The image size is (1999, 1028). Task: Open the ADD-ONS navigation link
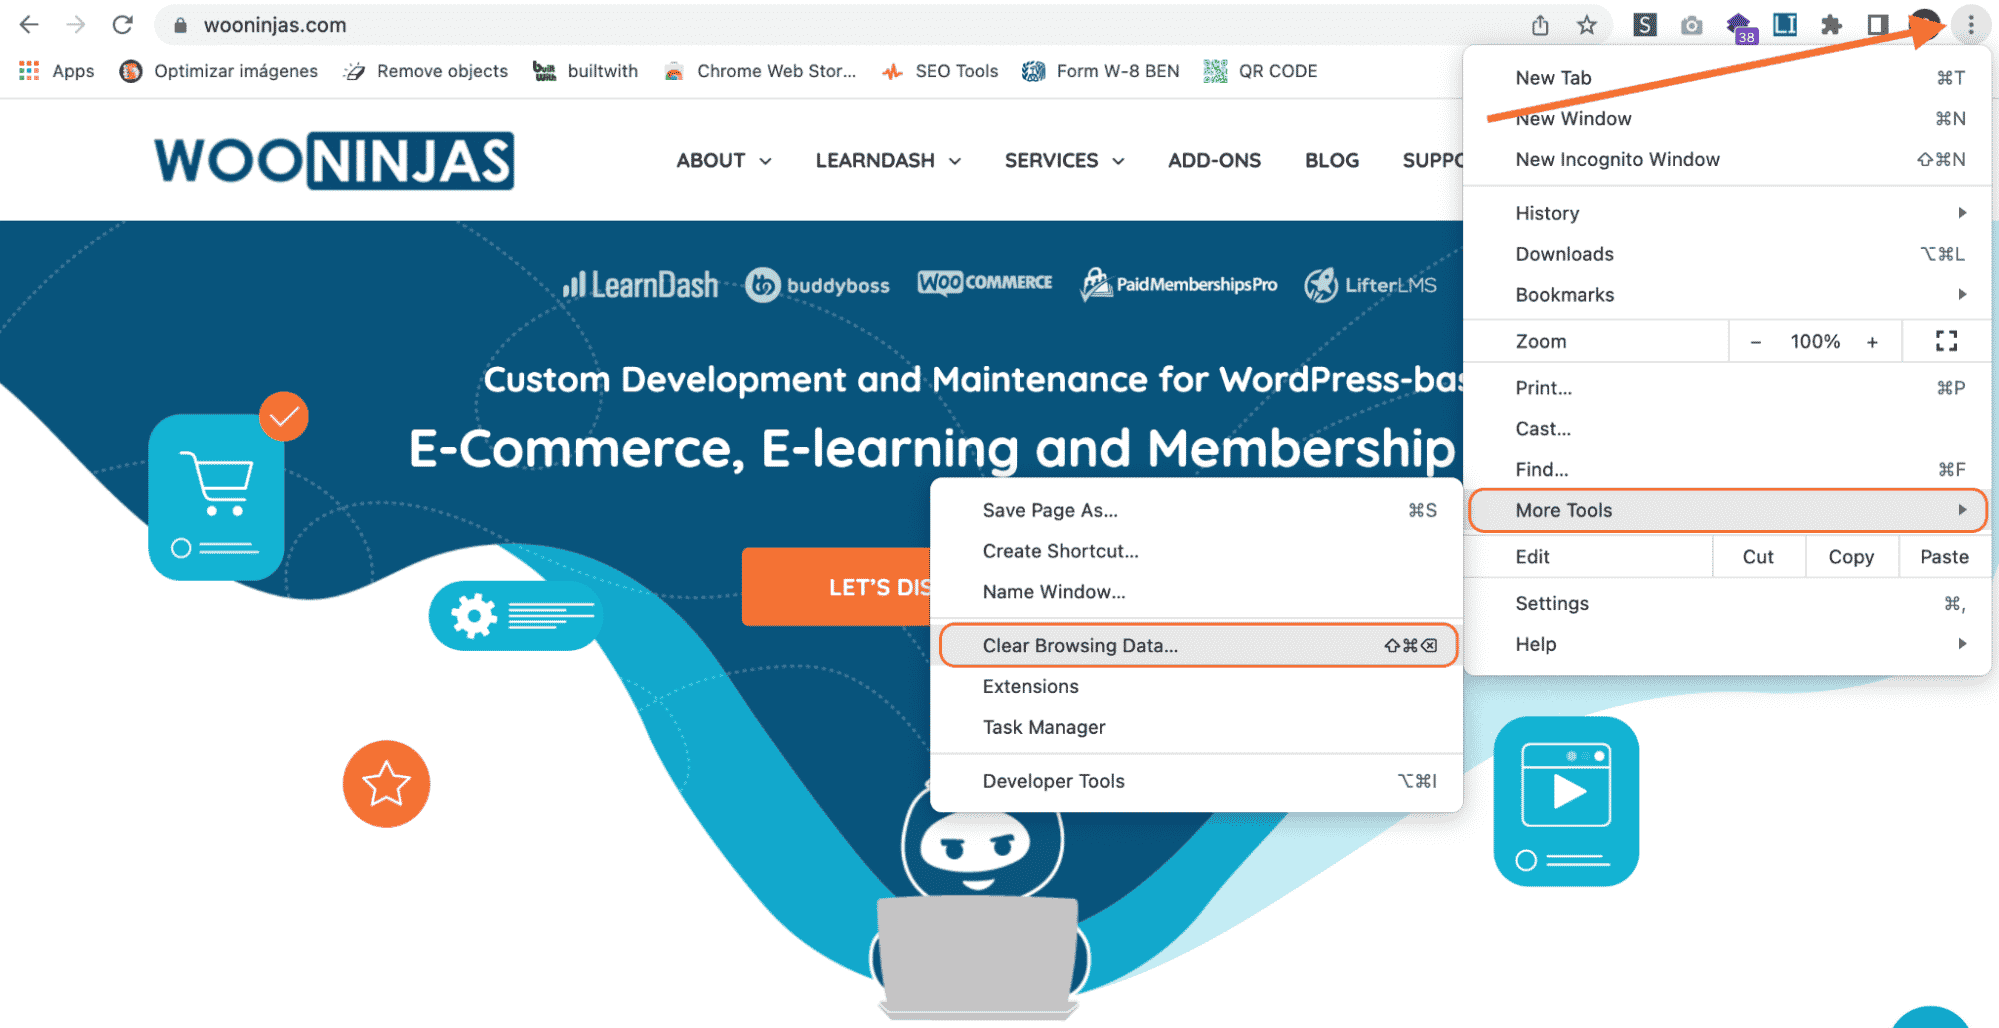click(x=1214, y=160)
